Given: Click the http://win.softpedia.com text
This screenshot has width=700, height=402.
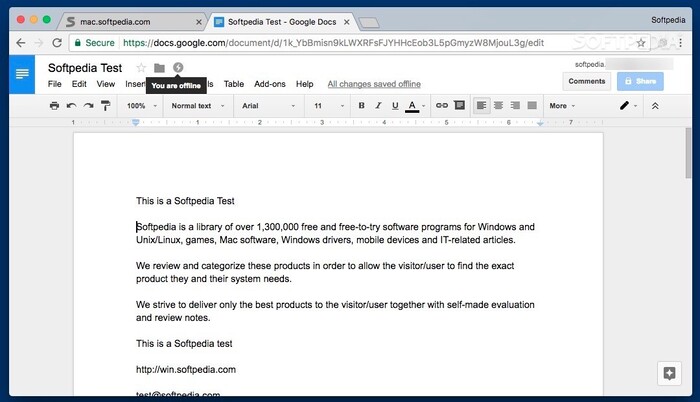Looking at the screenshot, I should pyautogui.click(x=186, y=370).
